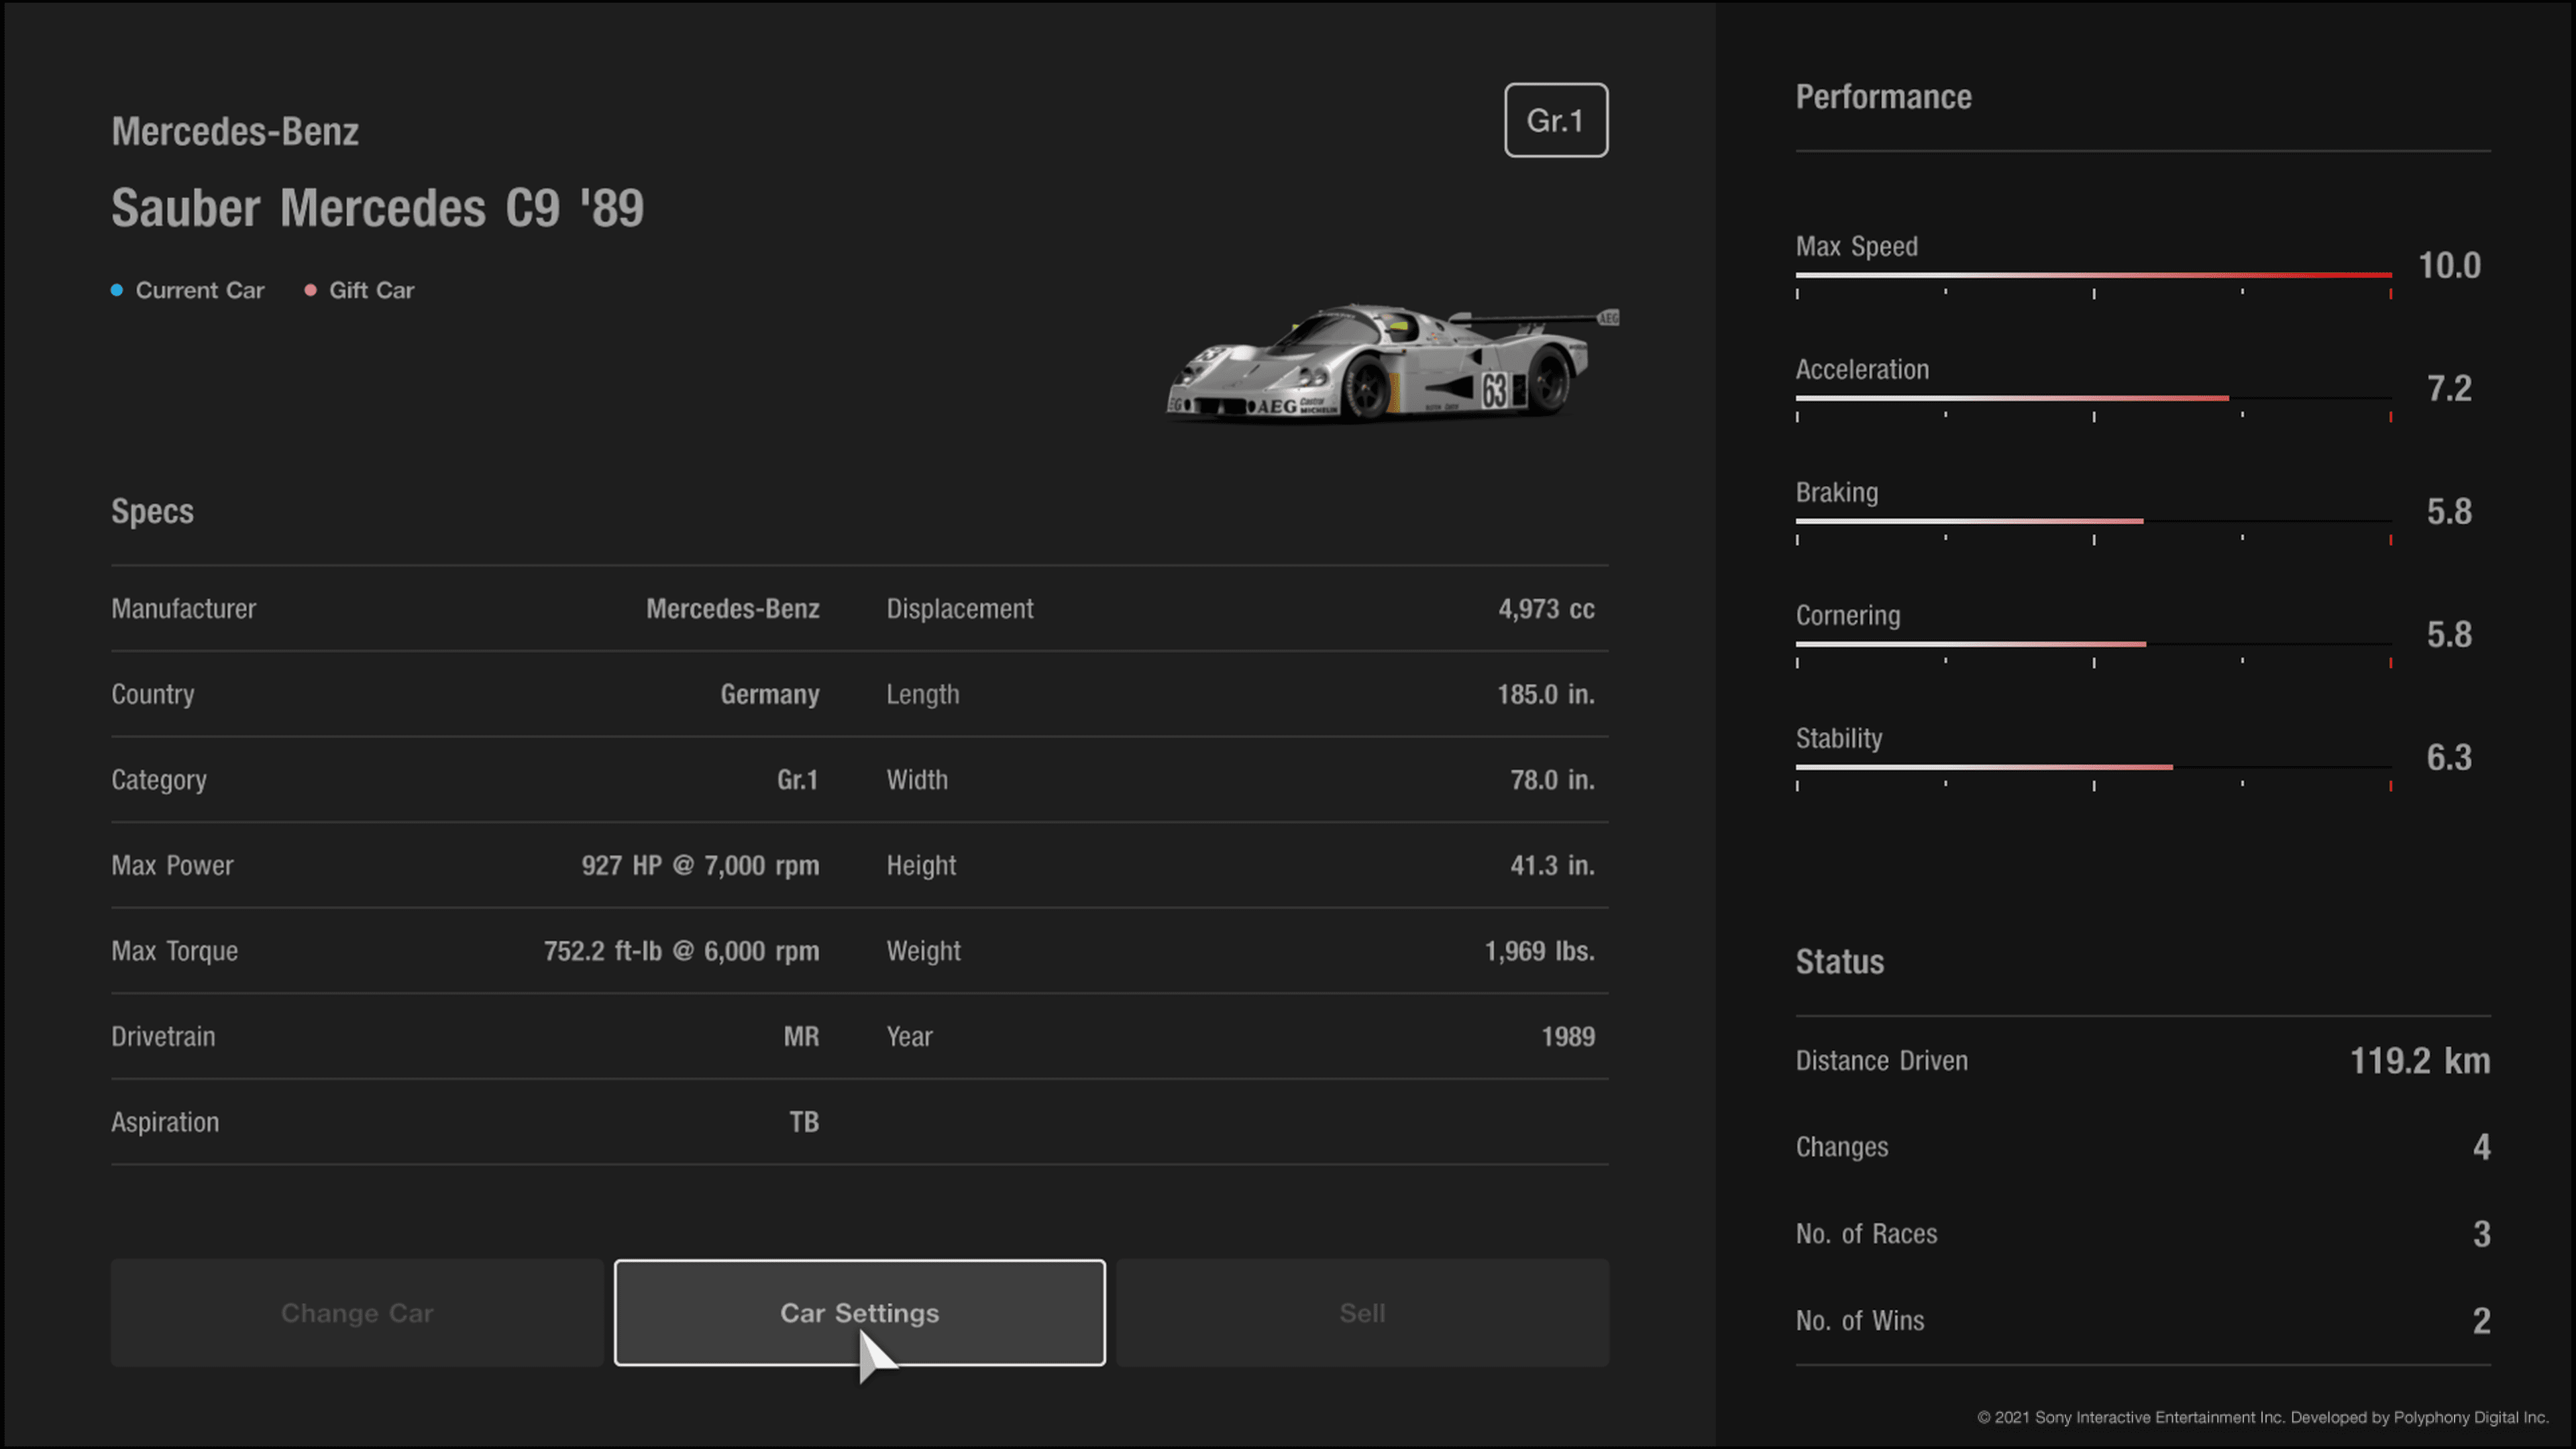The width and height of the screenshot is (2576, 1449).
Task: Click the Stability performance bar
Action: point(2093,767)
